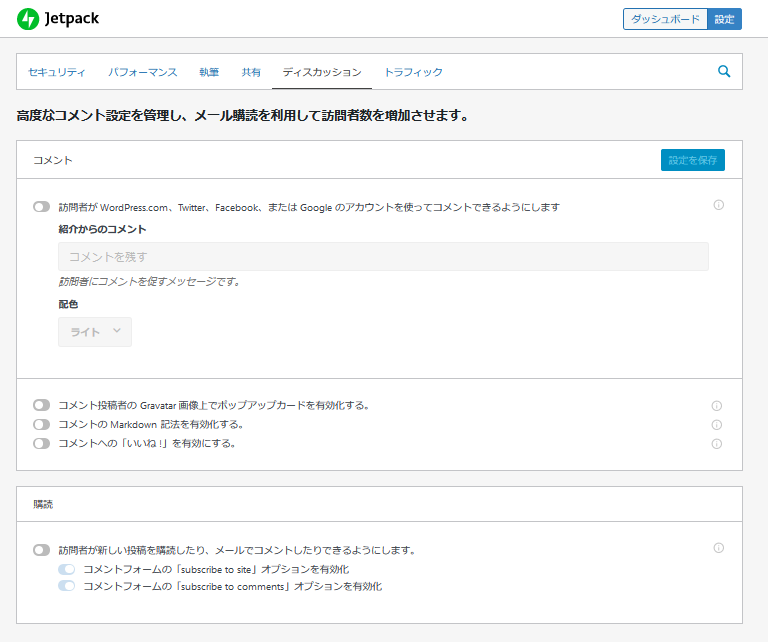Toggle Gravatar popup card on comments
Image resolution: width=768 pixels, height=642 pixels.
tap(41, 405)
